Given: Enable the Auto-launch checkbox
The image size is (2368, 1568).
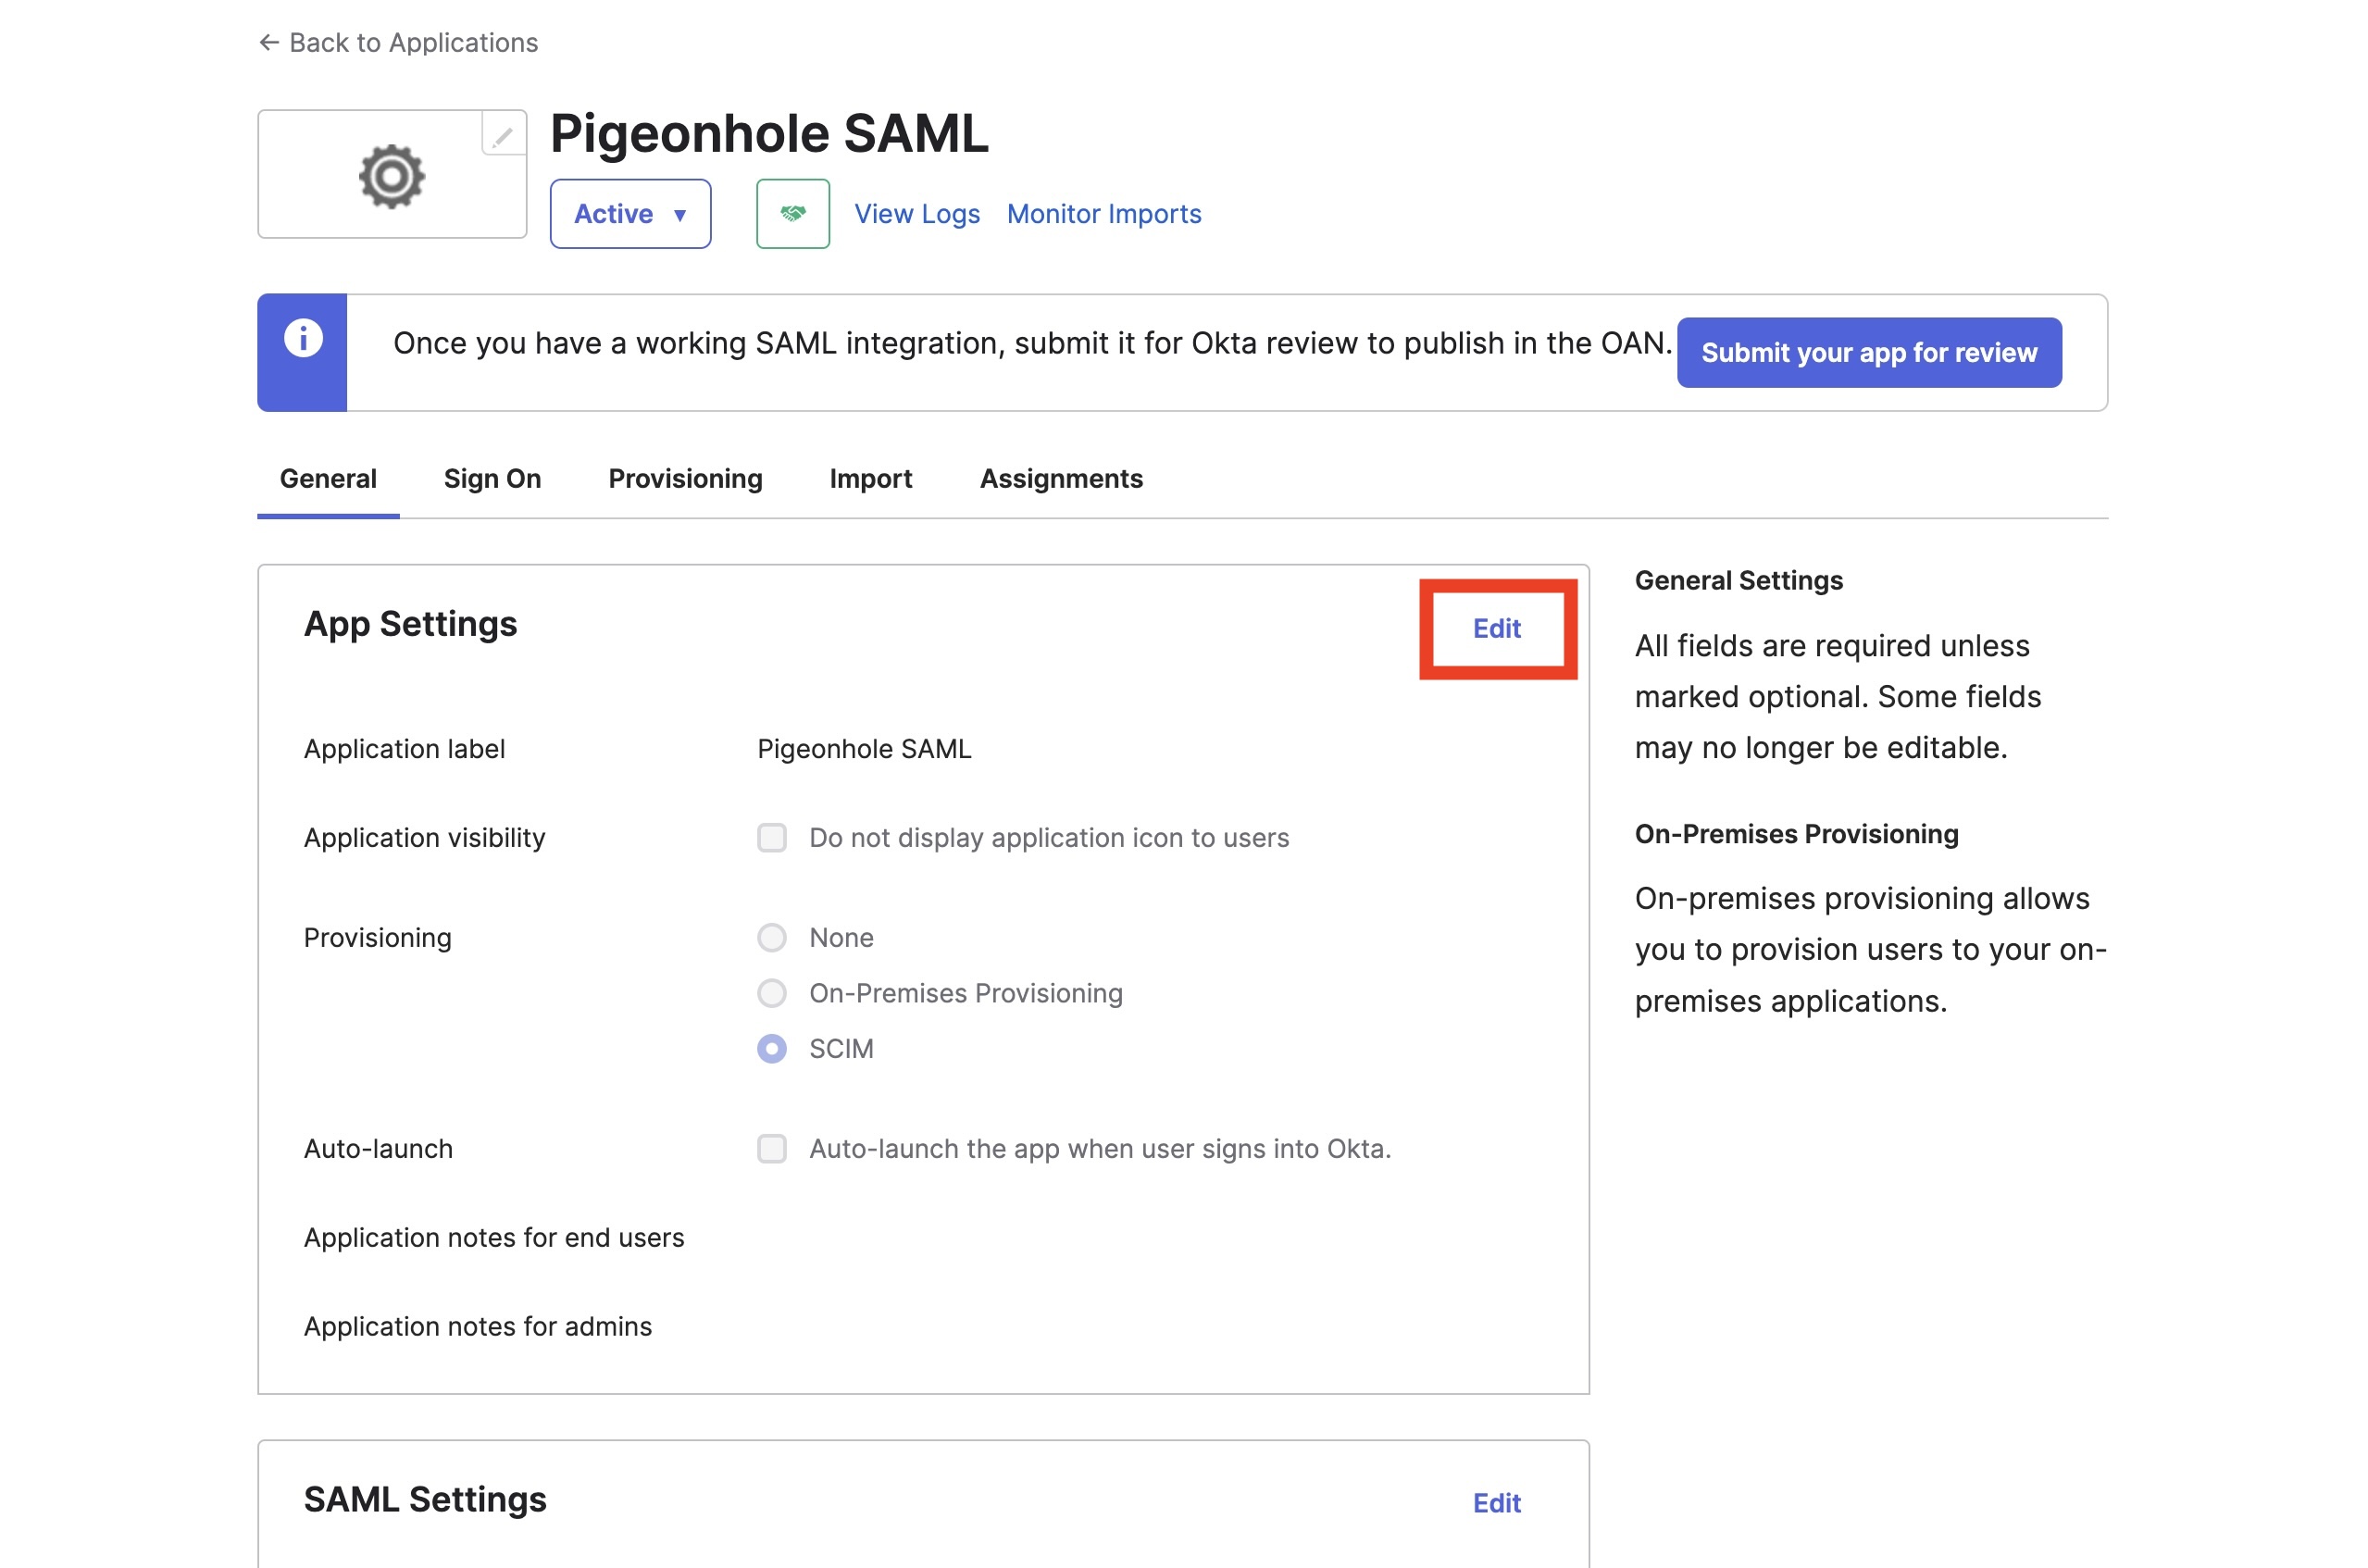Looking at the screenshot, I should pyautogui.click(x=772, y=1148).
